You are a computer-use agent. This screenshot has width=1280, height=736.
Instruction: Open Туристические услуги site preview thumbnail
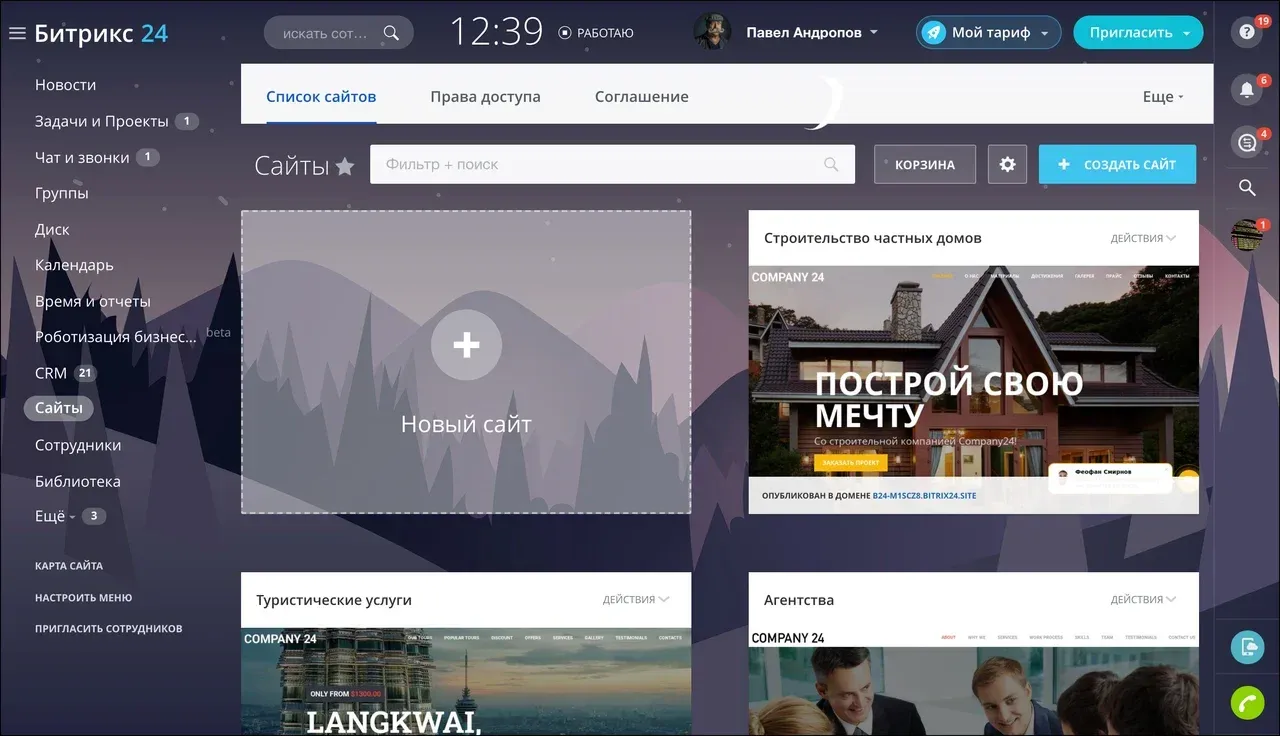tap(466, 682)
